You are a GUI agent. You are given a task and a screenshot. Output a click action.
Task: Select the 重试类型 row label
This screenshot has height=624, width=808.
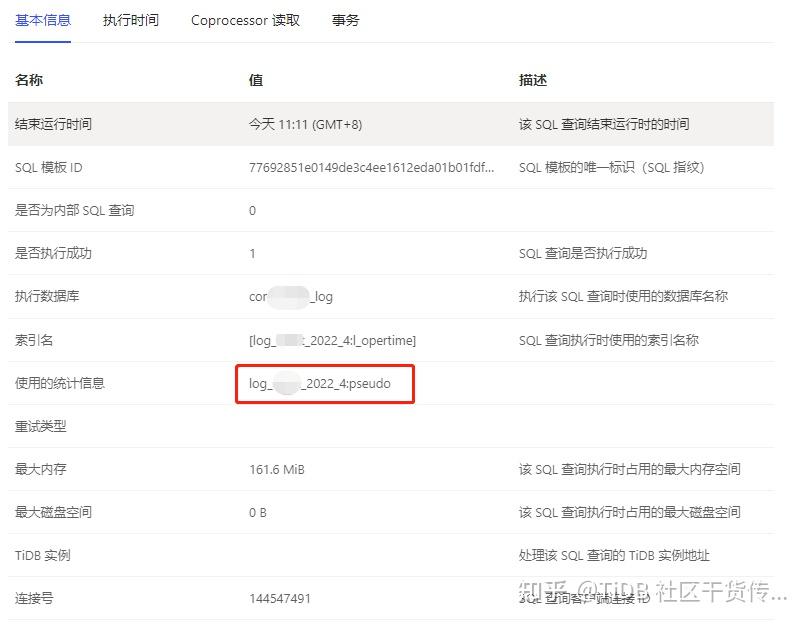(41, 426)
